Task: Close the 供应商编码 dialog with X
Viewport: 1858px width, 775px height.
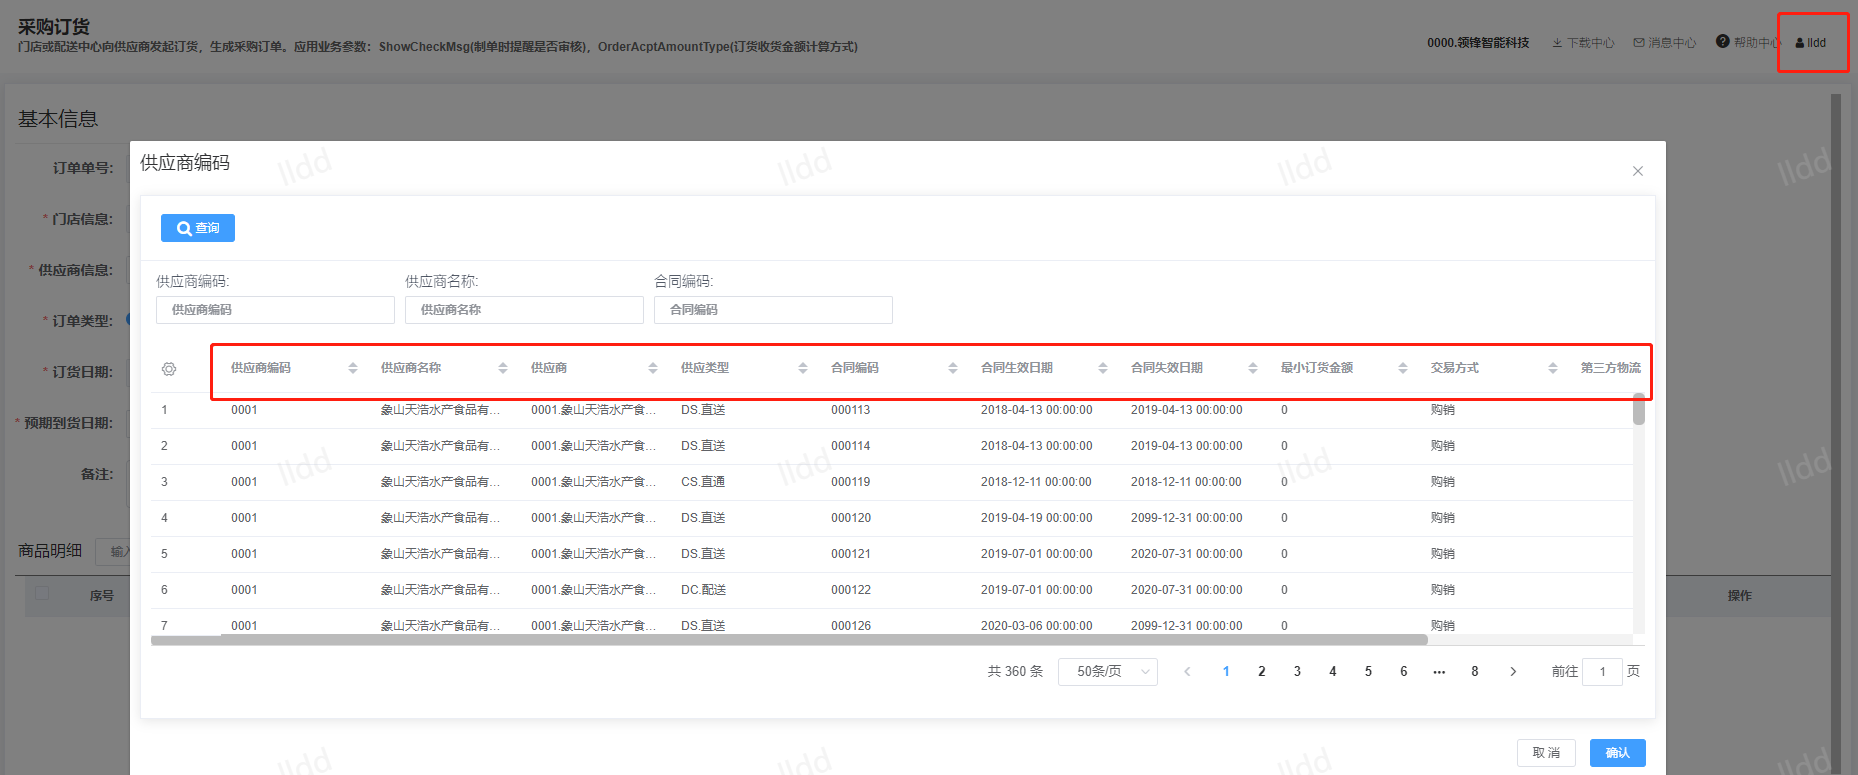Action: click(1638, 171)
